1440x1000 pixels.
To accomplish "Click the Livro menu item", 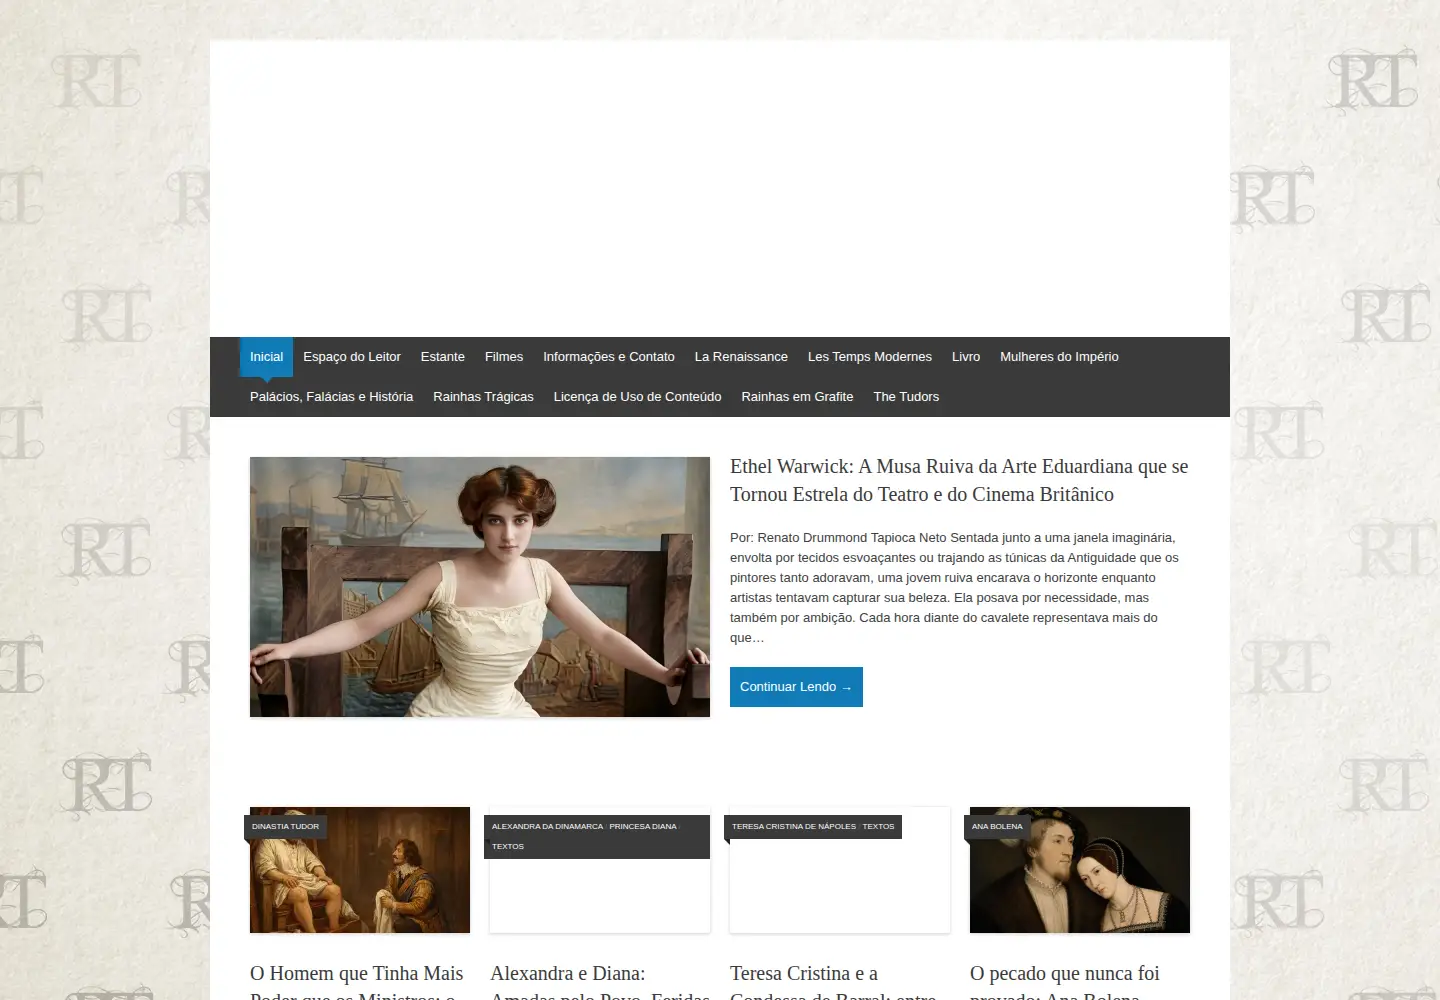I will [966, 357].
